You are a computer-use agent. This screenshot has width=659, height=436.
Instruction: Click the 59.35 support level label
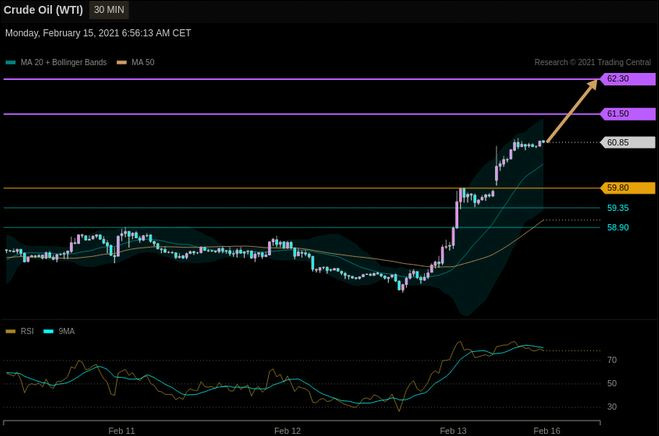click(x=618, y=208)
